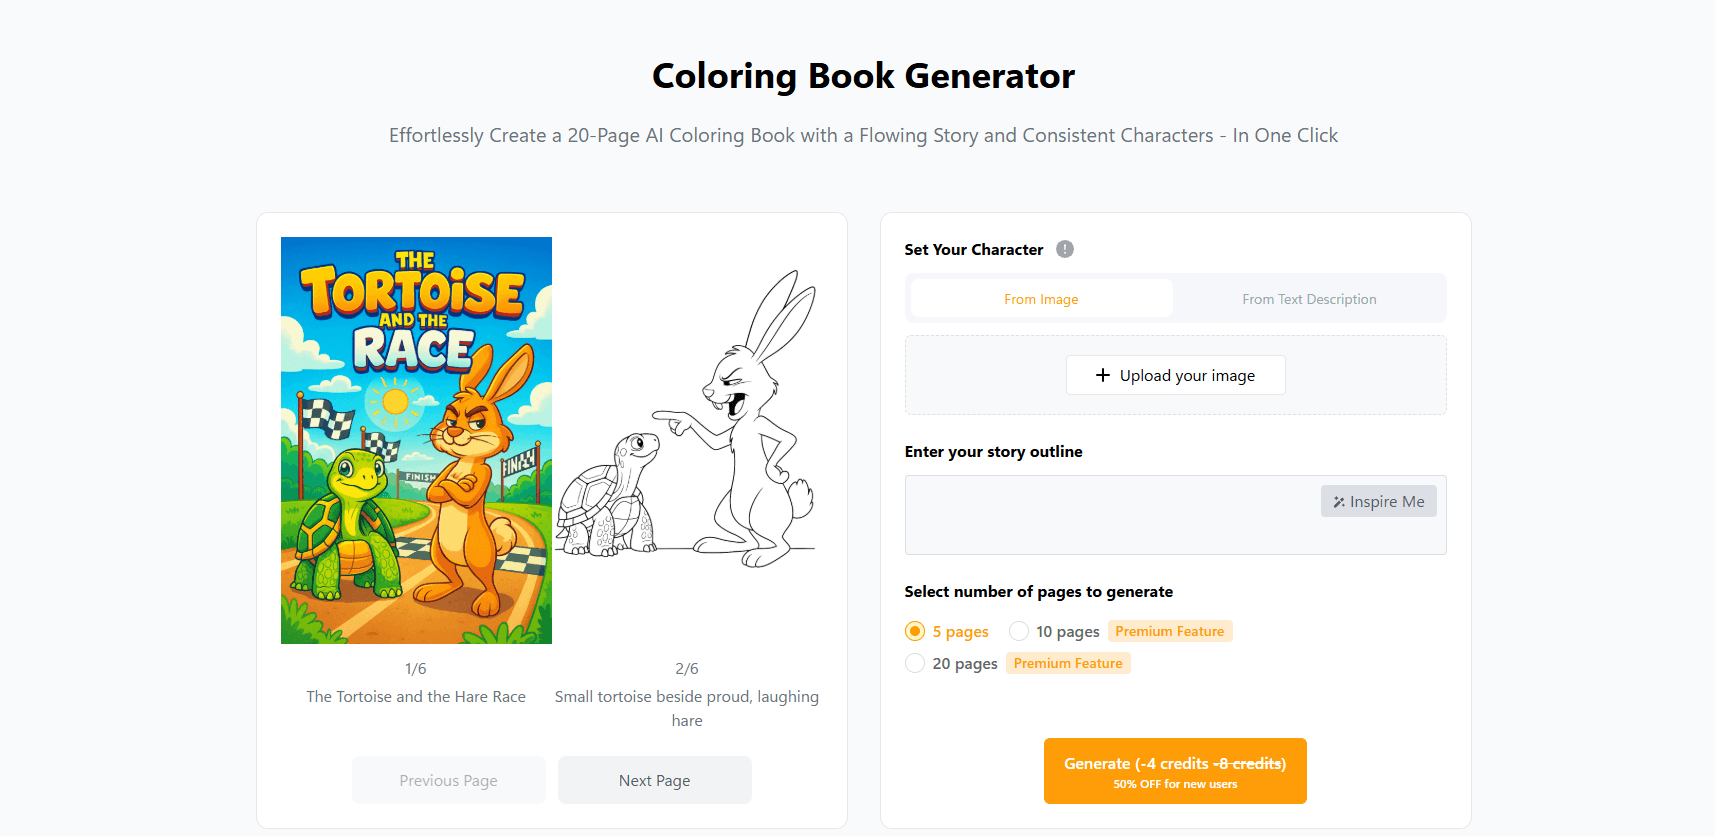Screen dimensions: 1715x836
Task: Click the Premium Feature badge beside 20 pages
Action: (x=1068, y=663)
